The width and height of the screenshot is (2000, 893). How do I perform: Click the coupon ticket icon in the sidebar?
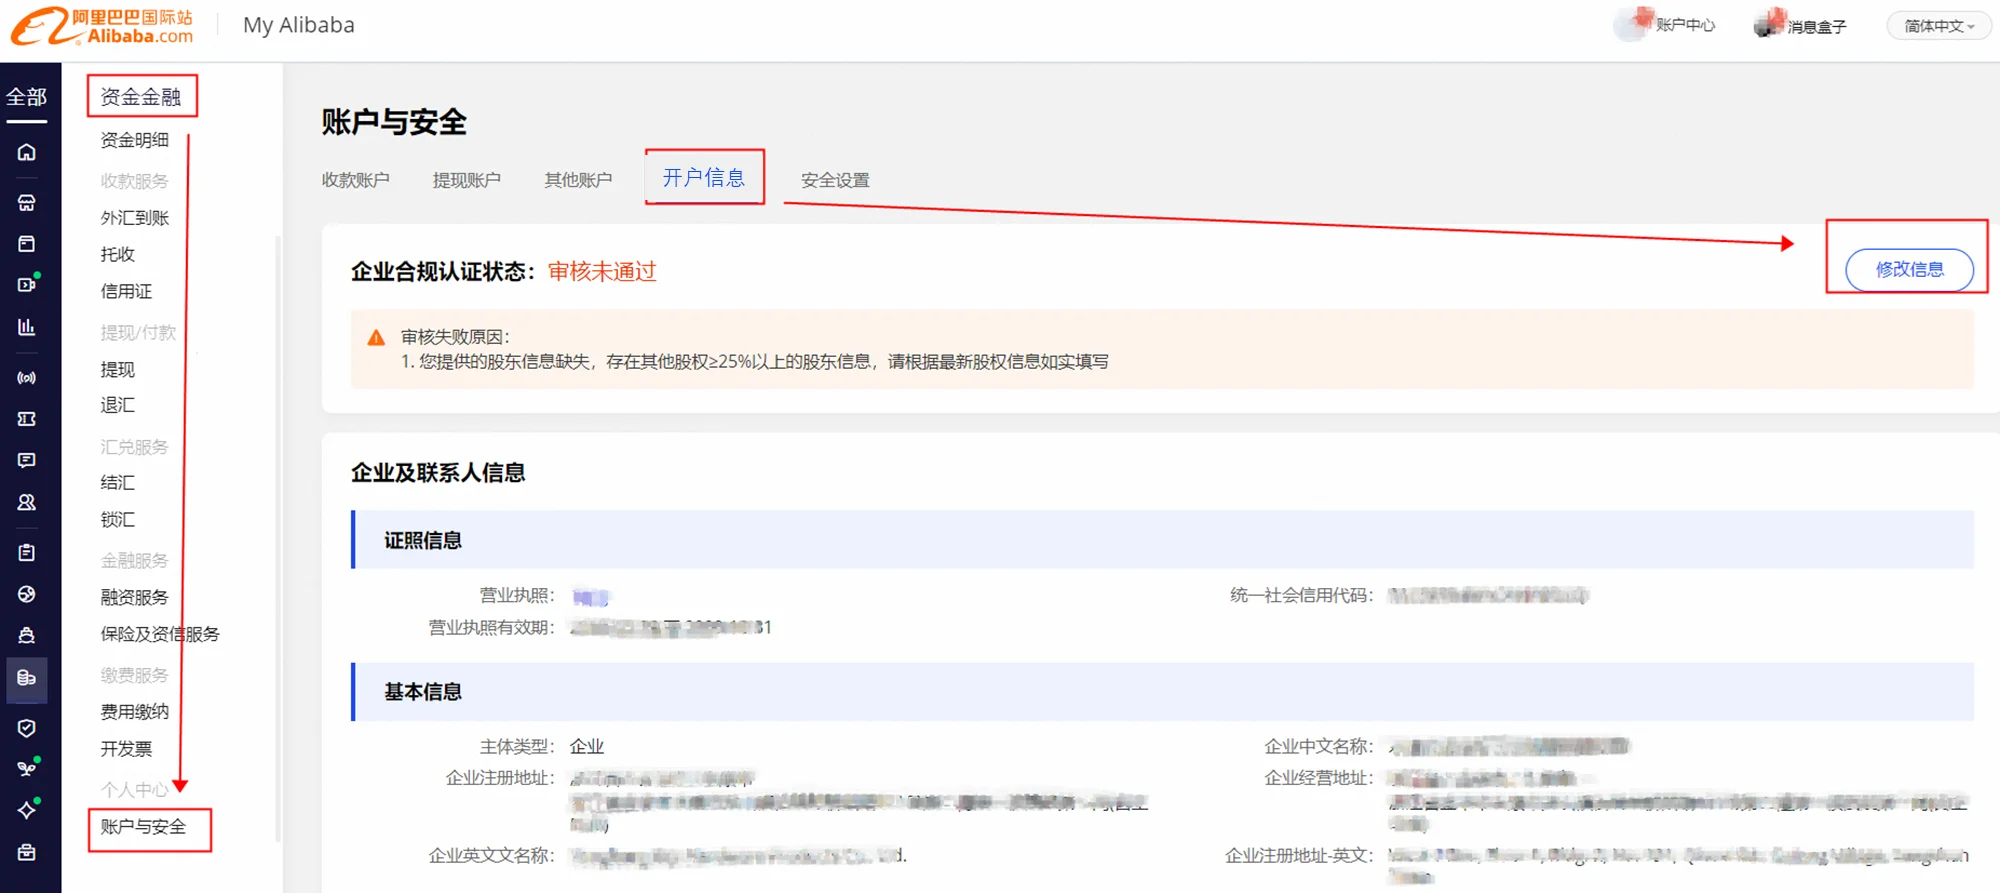pos(27,419)
